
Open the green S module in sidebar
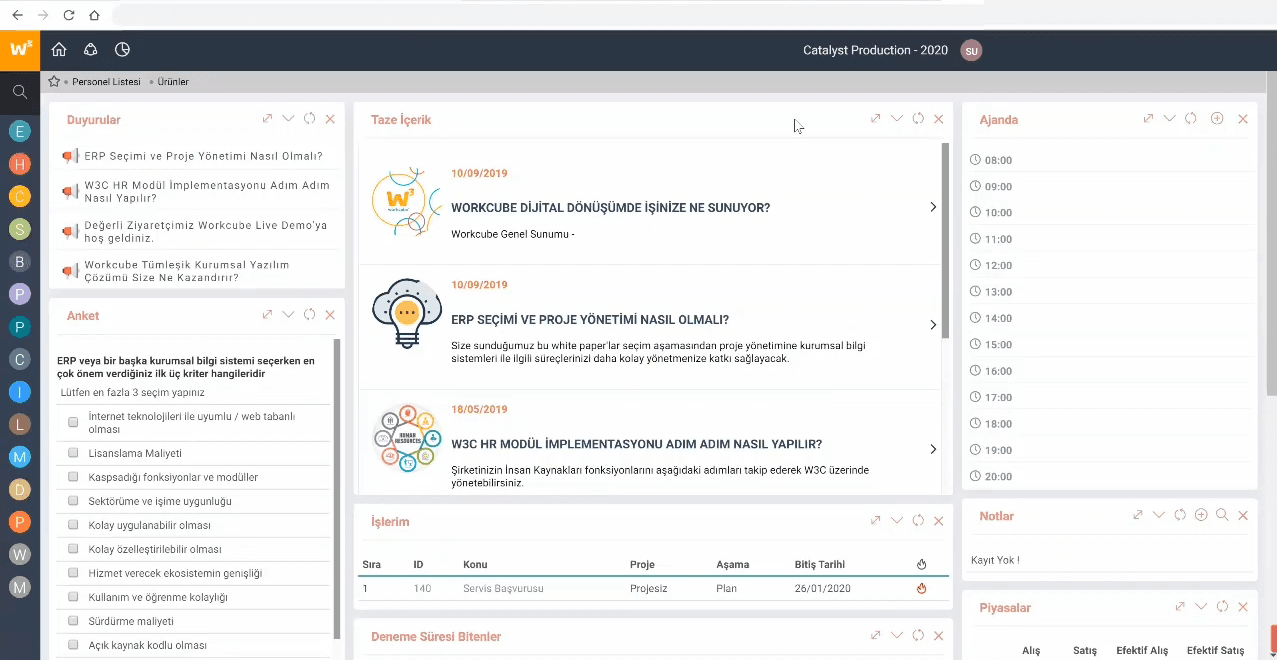pos(20,229)
